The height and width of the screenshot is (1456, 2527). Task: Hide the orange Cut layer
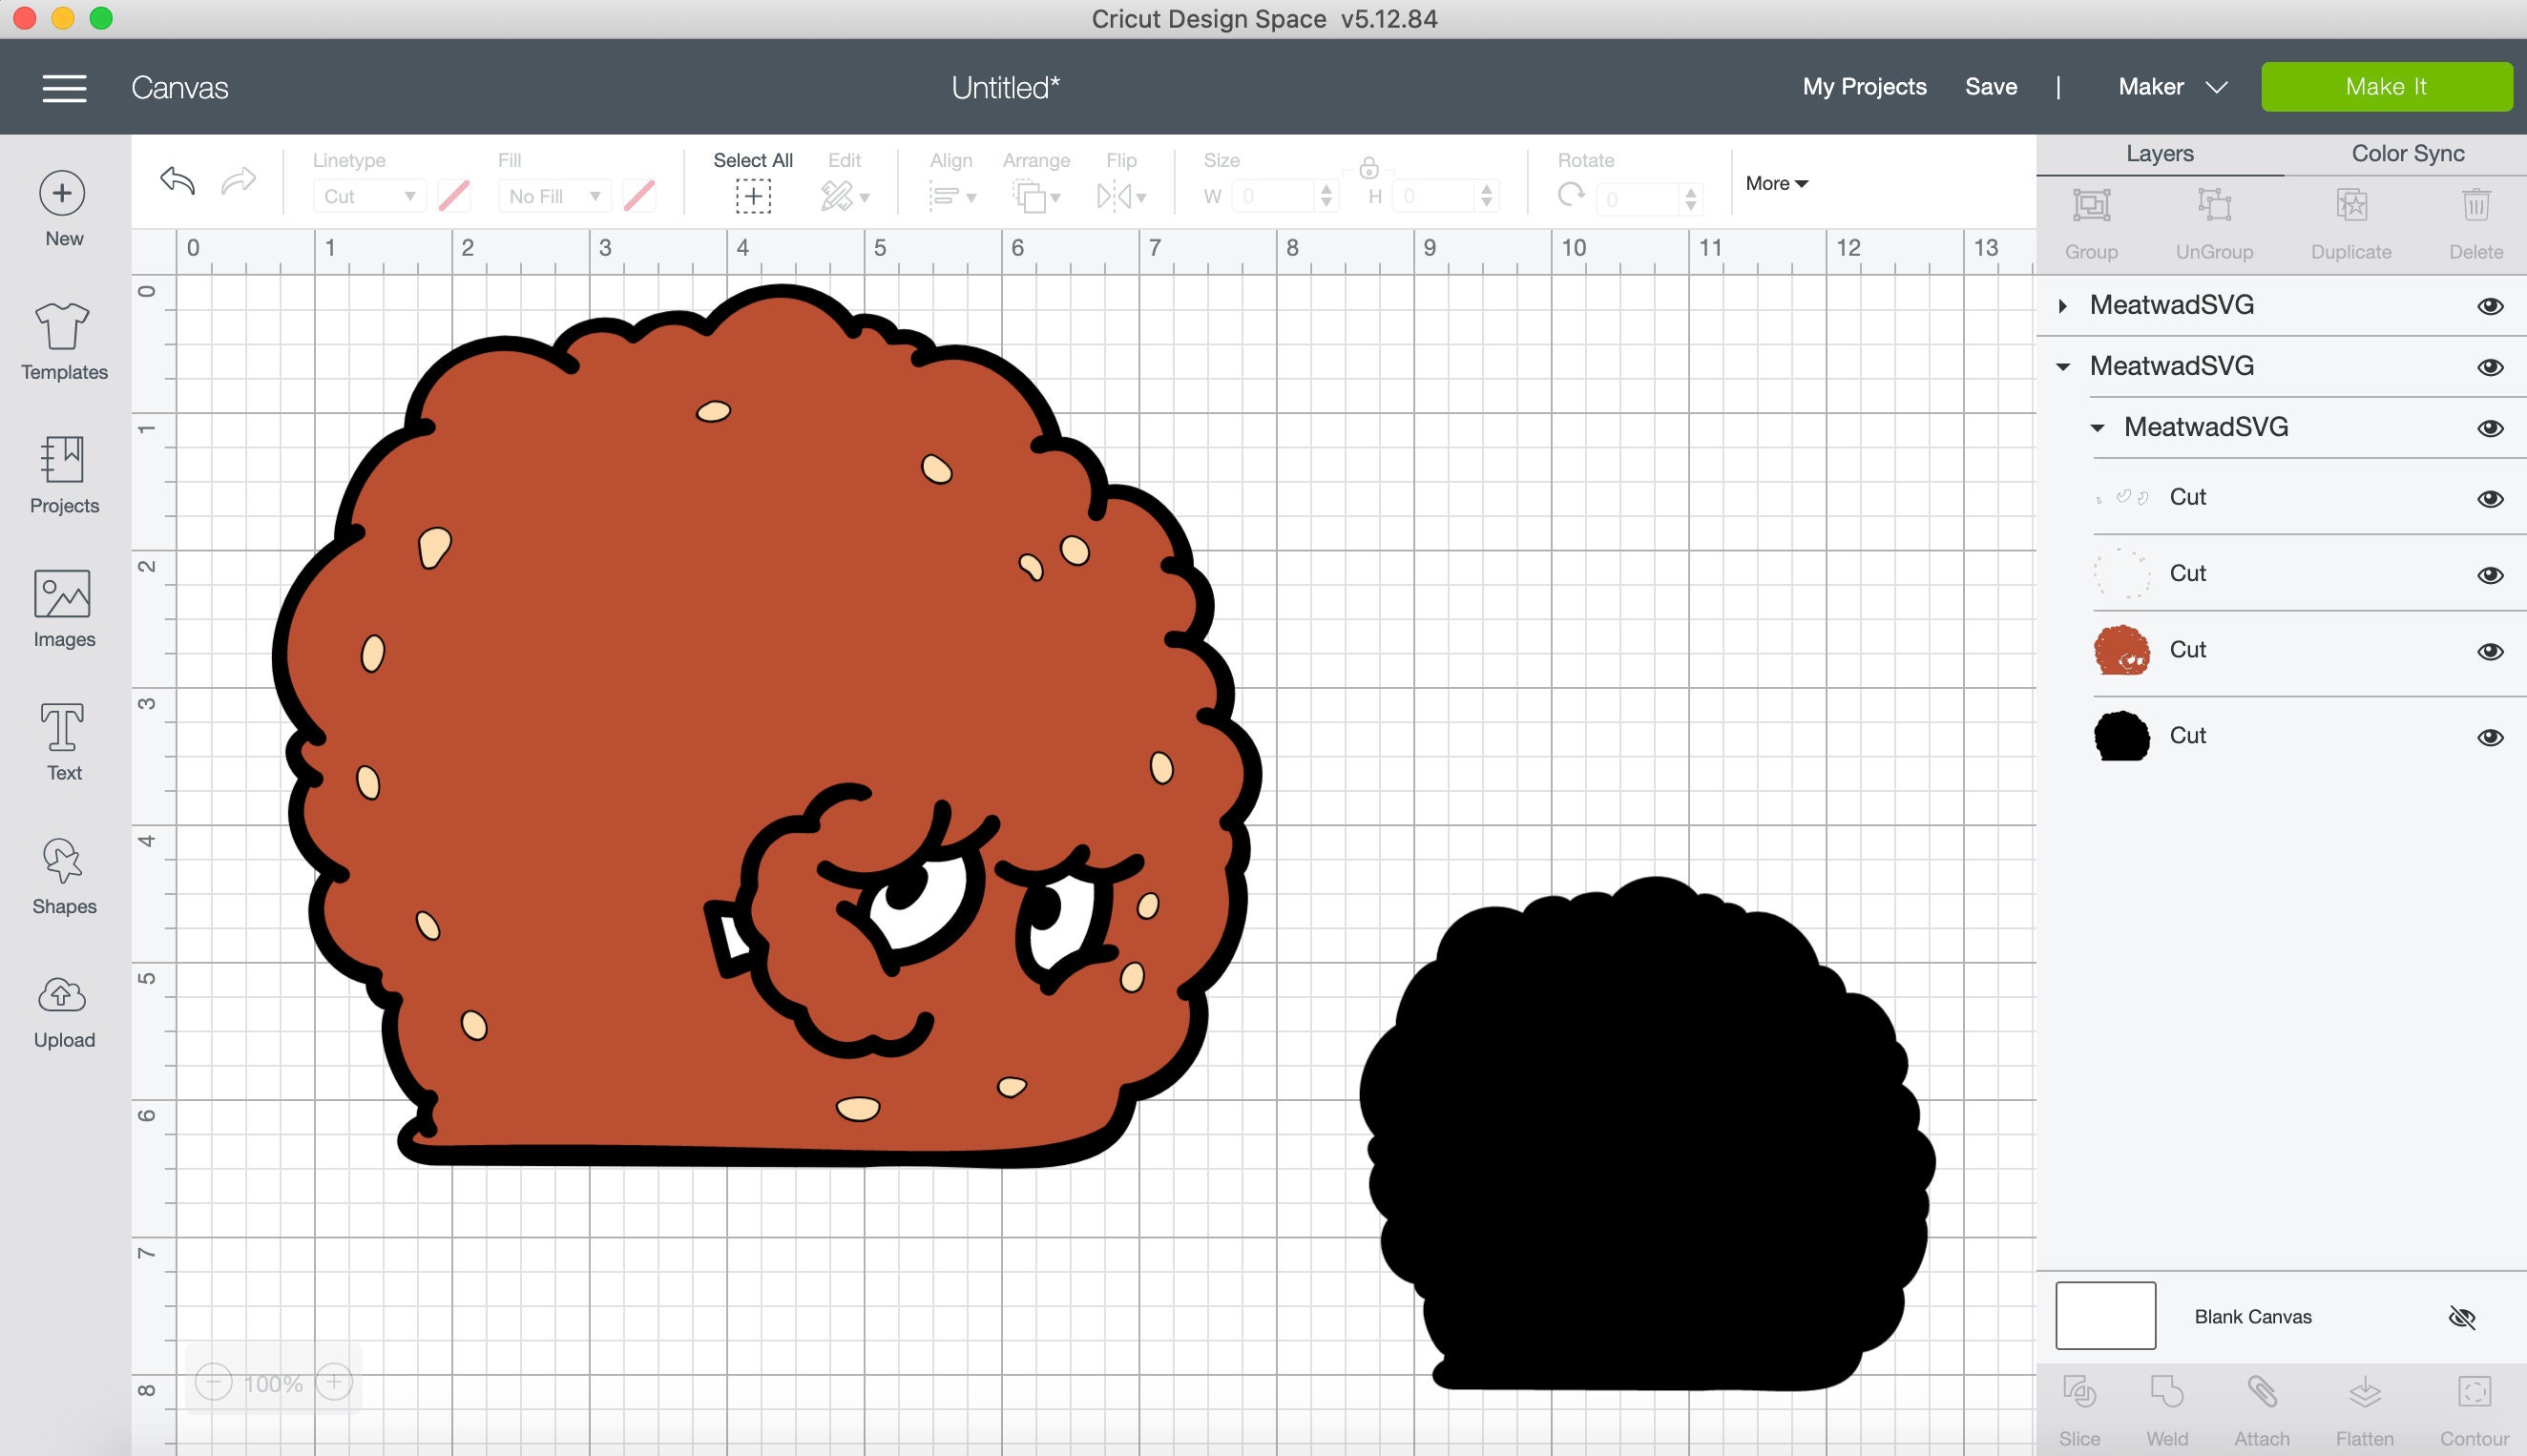click(x=2490, y=650)
